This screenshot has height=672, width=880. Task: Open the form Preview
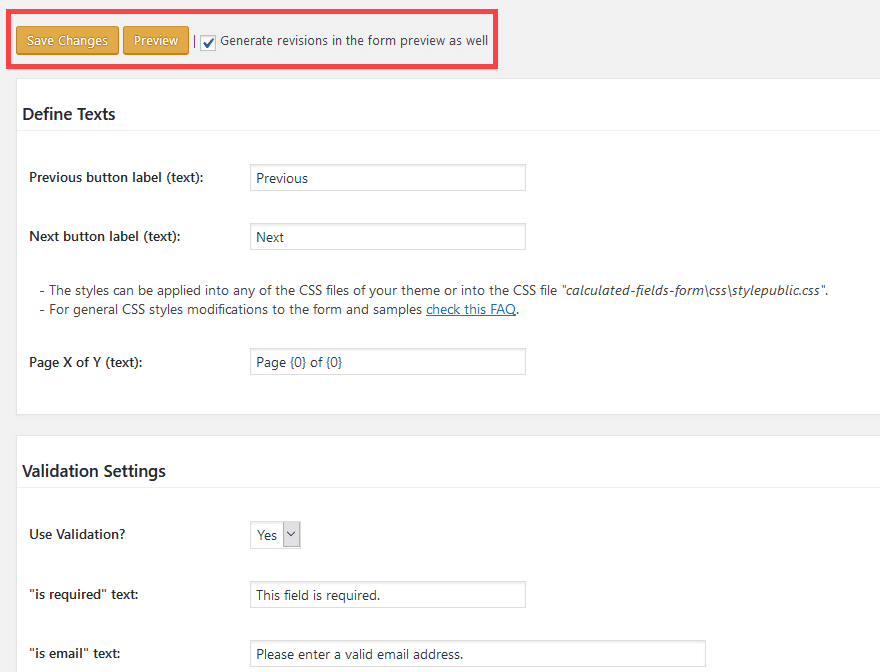coord(156,40)
